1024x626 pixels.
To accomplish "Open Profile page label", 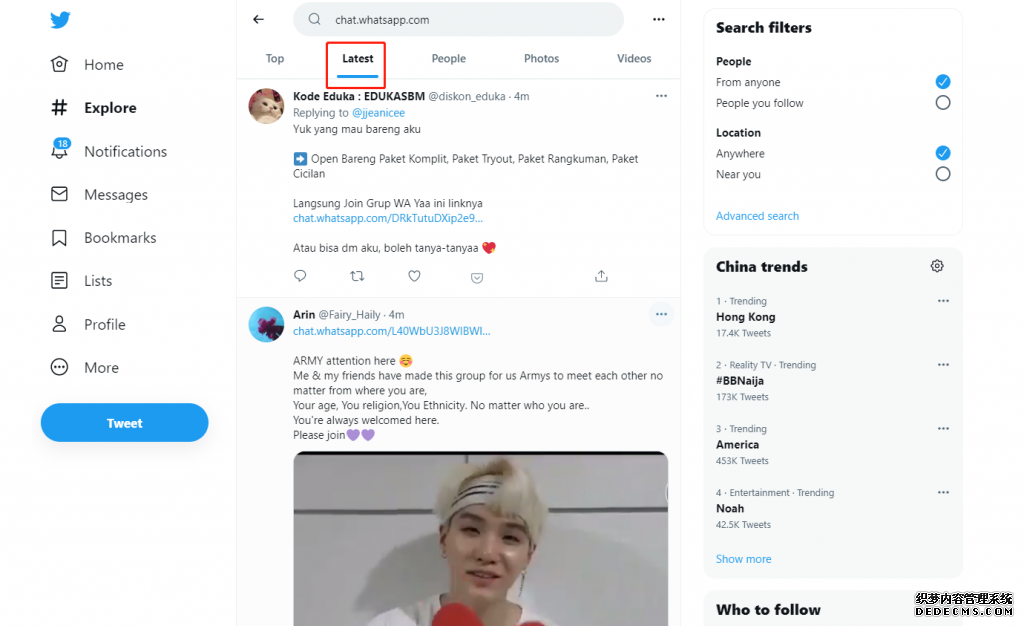I will (104, 324).
